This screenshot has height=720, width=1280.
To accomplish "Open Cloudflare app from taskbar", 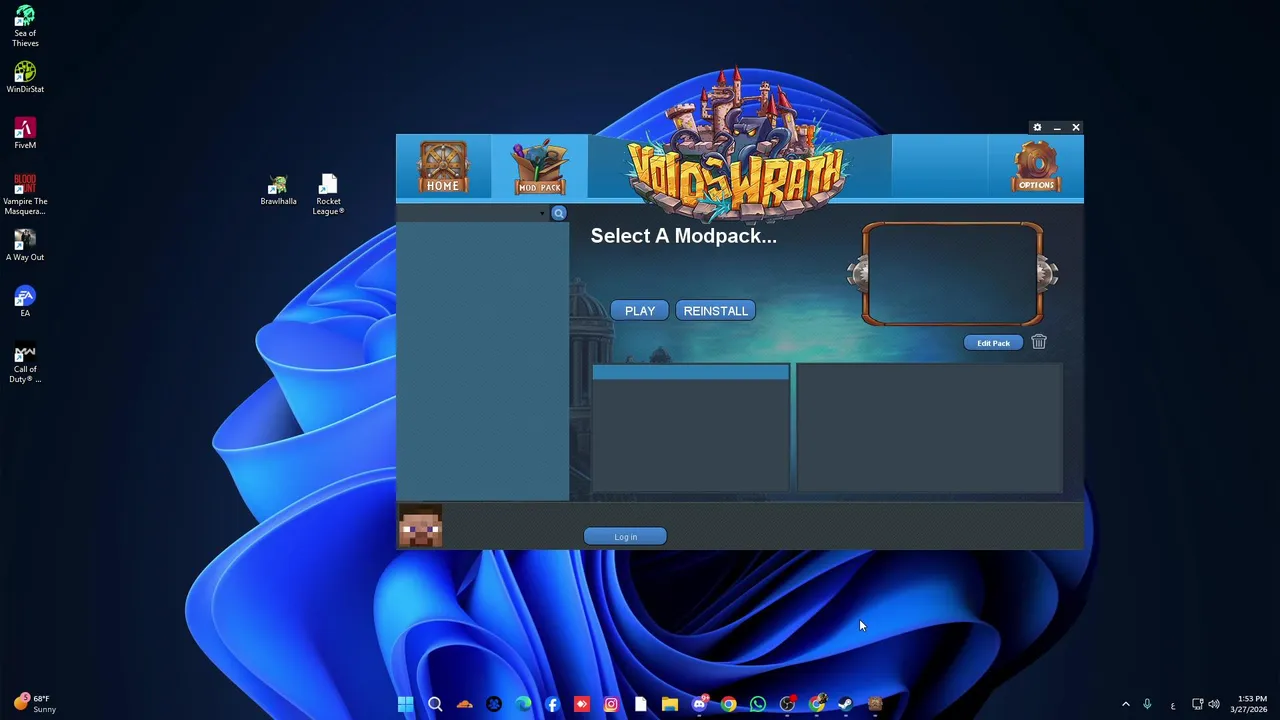I will tap(464, 705).
